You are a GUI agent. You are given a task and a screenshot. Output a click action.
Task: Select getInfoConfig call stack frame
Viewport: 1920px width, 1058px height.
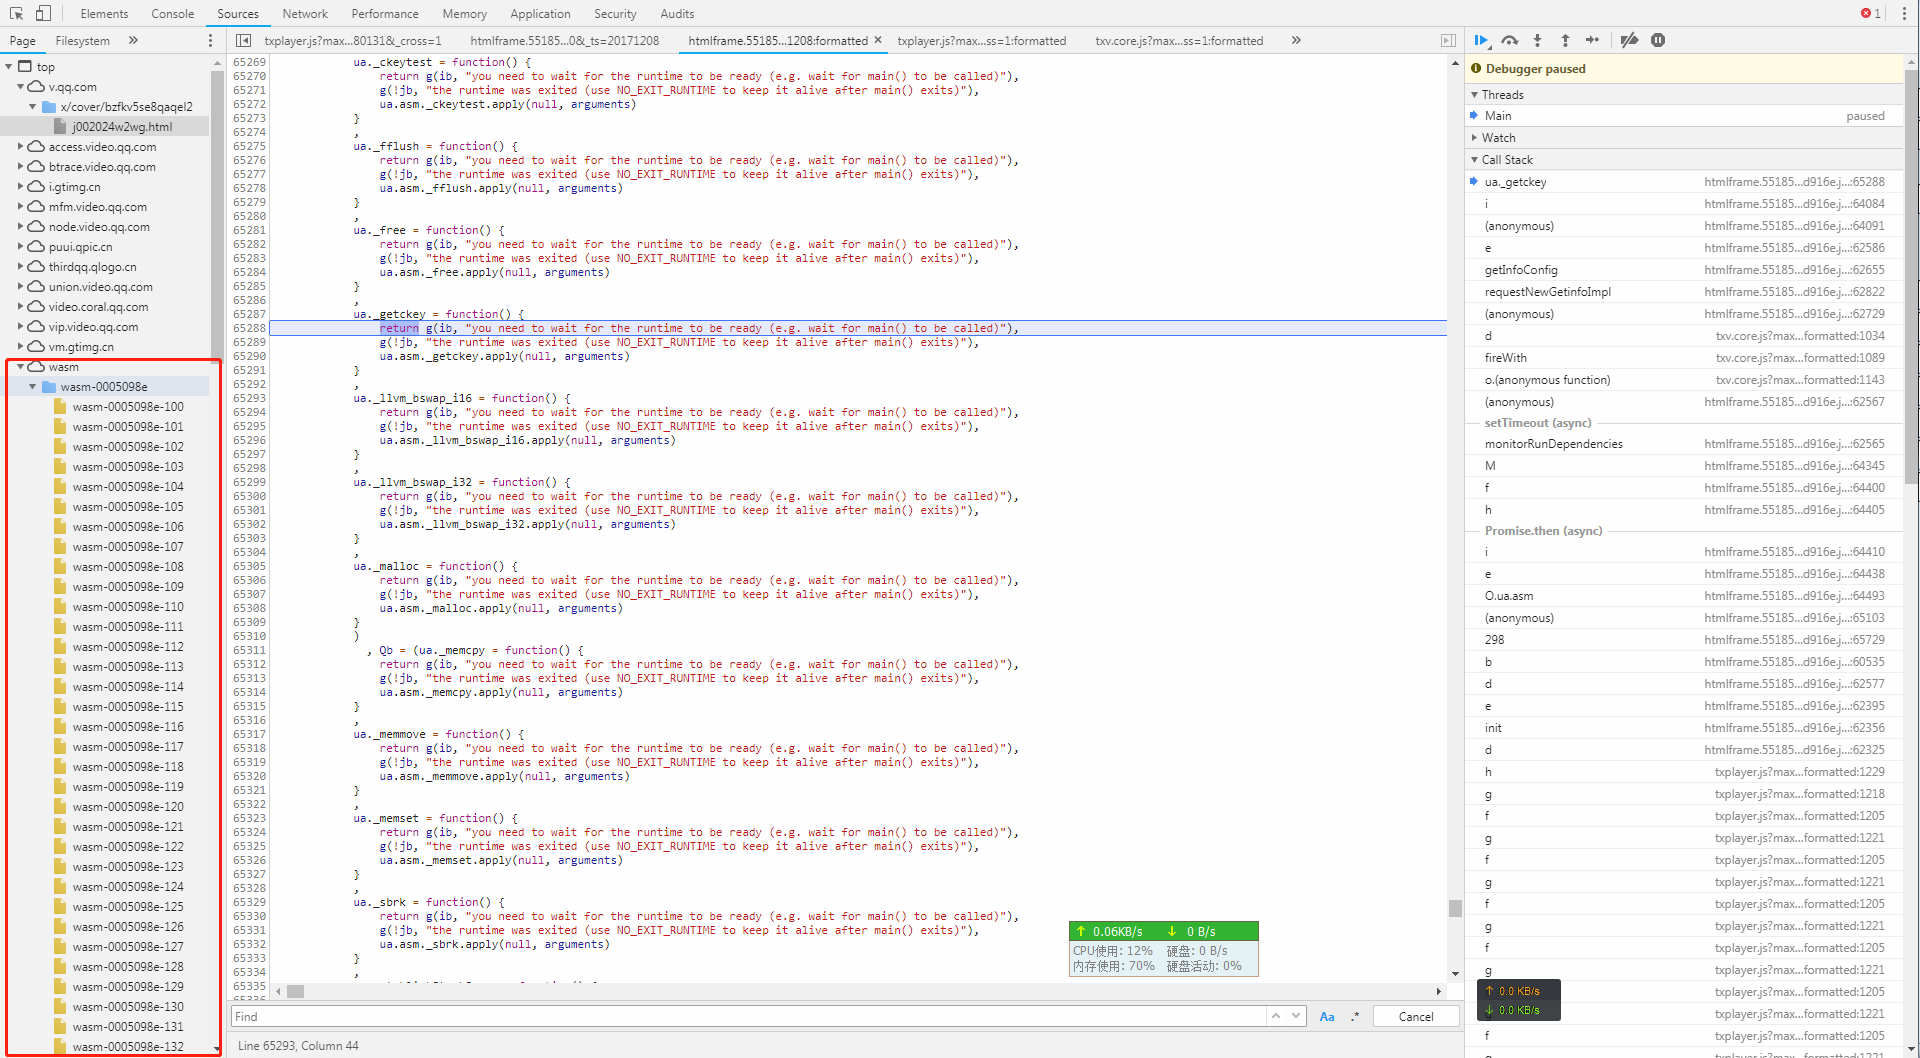pyautogui.click(x=1684, y=269)
